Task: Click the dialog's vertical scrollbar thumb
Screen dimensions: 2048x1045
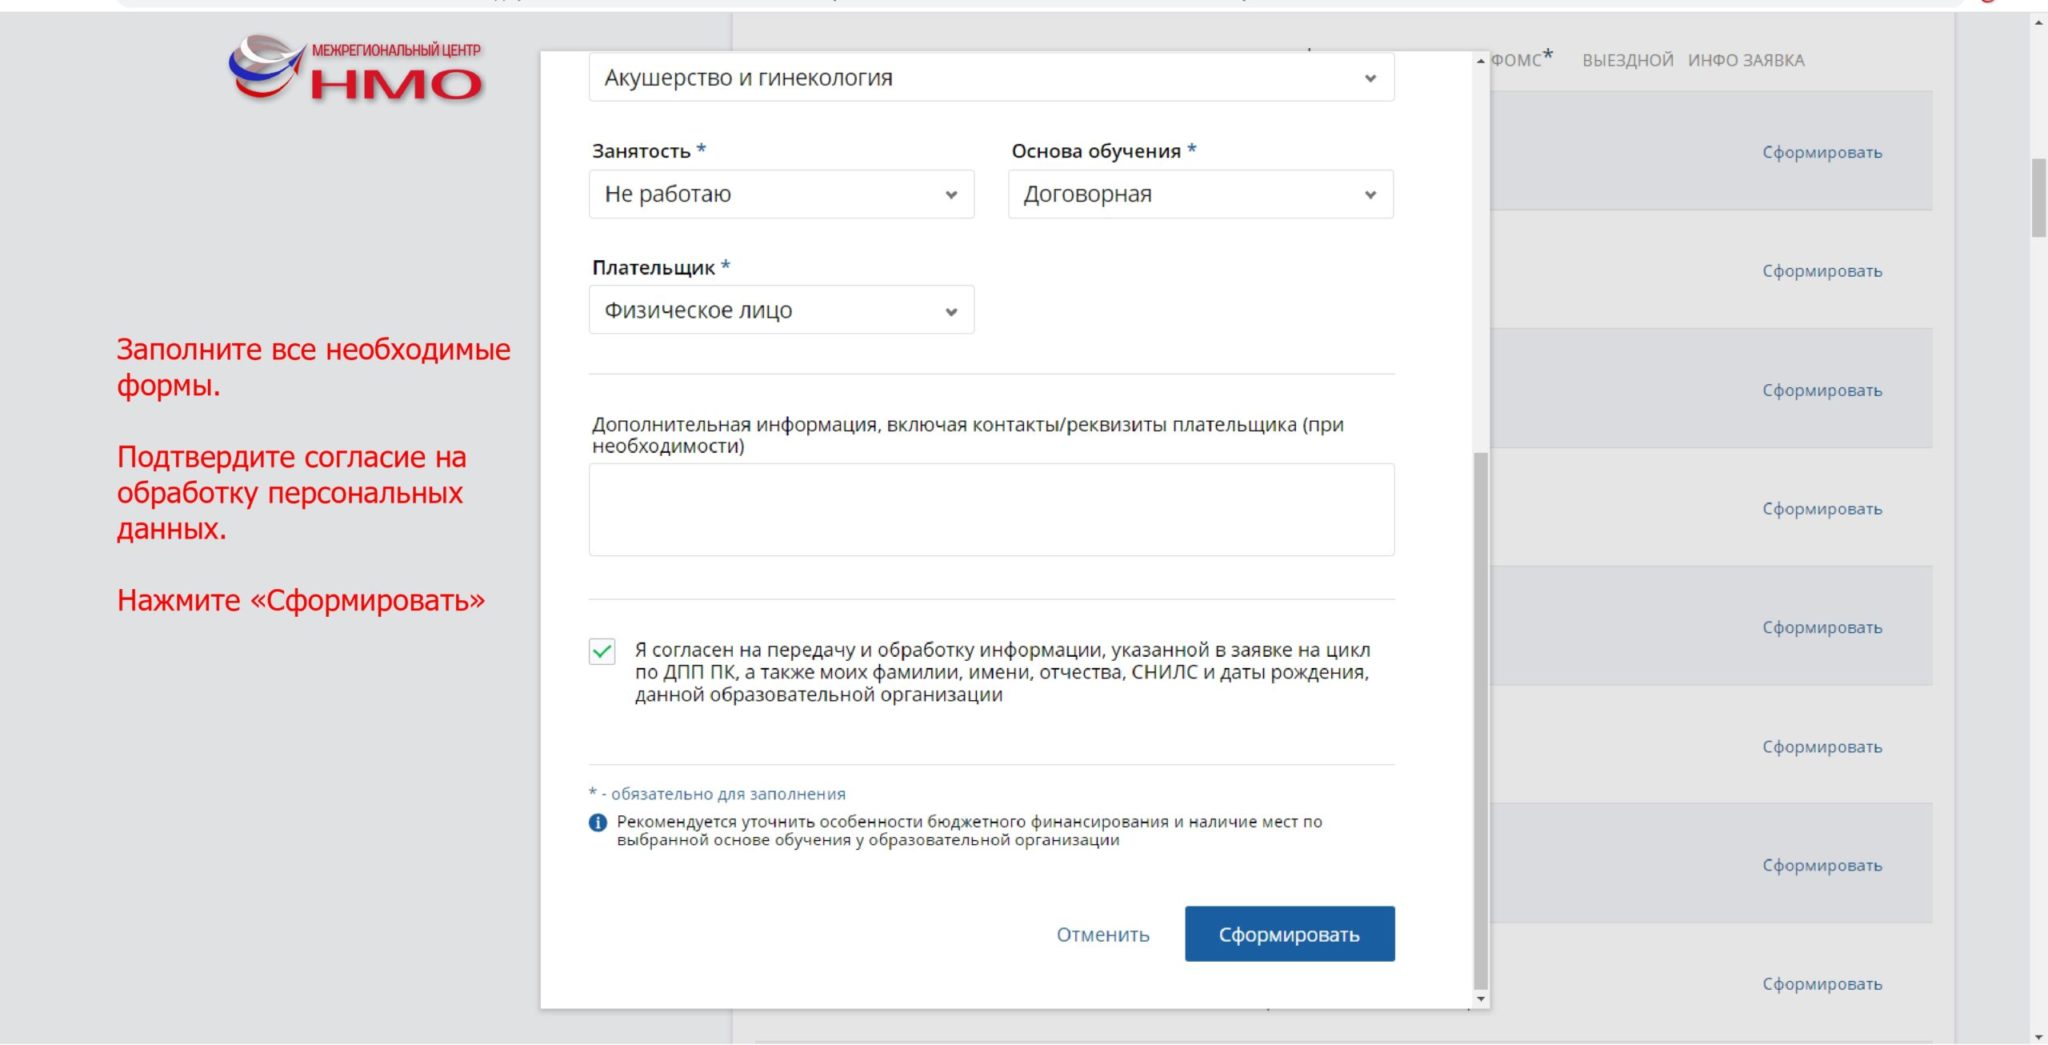Action: [x=1481, y=720]
